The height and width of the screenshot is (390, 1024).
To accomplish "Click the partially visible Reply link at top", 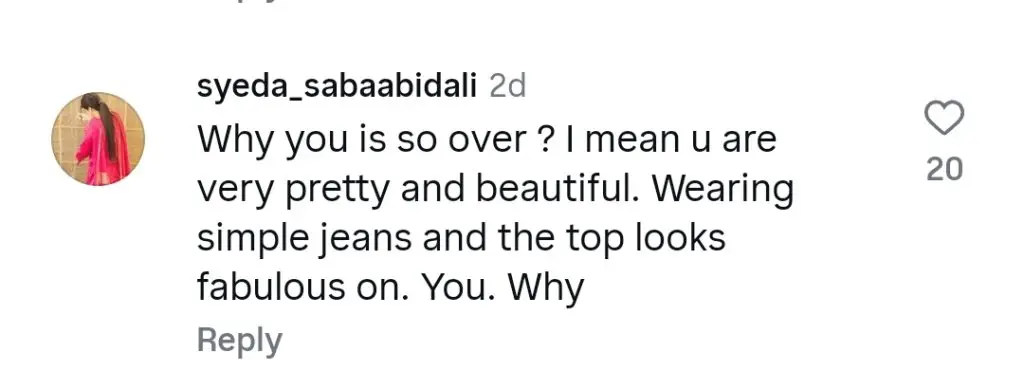I will click(x=240, y=2).
